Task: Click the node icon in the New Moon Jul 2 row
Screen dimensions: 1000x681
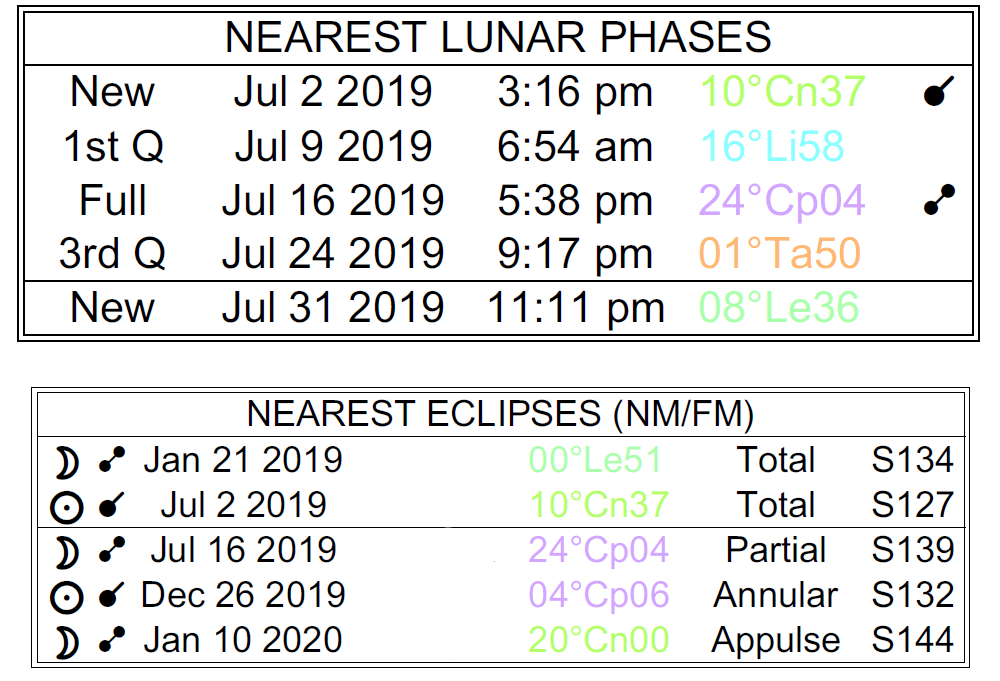Action: (938, 92)
